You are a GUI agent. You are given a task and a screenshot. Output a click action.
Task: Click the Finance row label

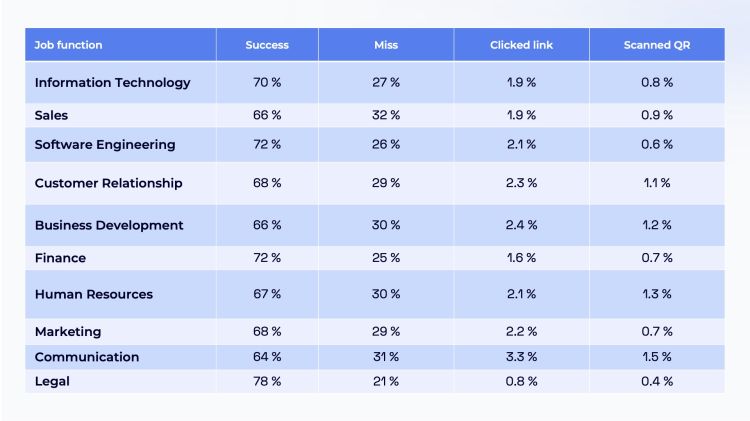(60, 258)
